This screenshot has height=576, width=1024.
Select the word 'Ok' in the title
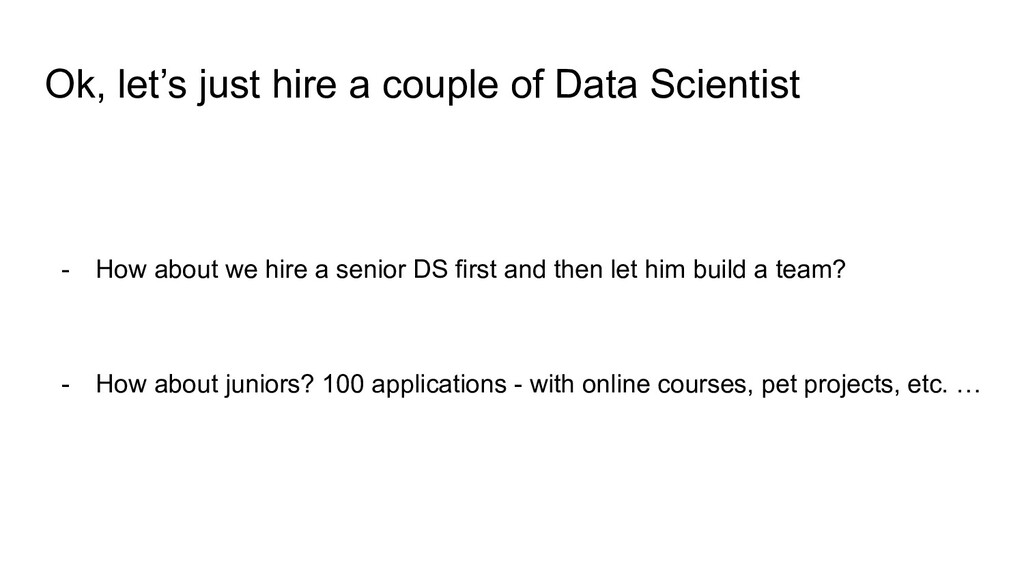pos(72,85)
